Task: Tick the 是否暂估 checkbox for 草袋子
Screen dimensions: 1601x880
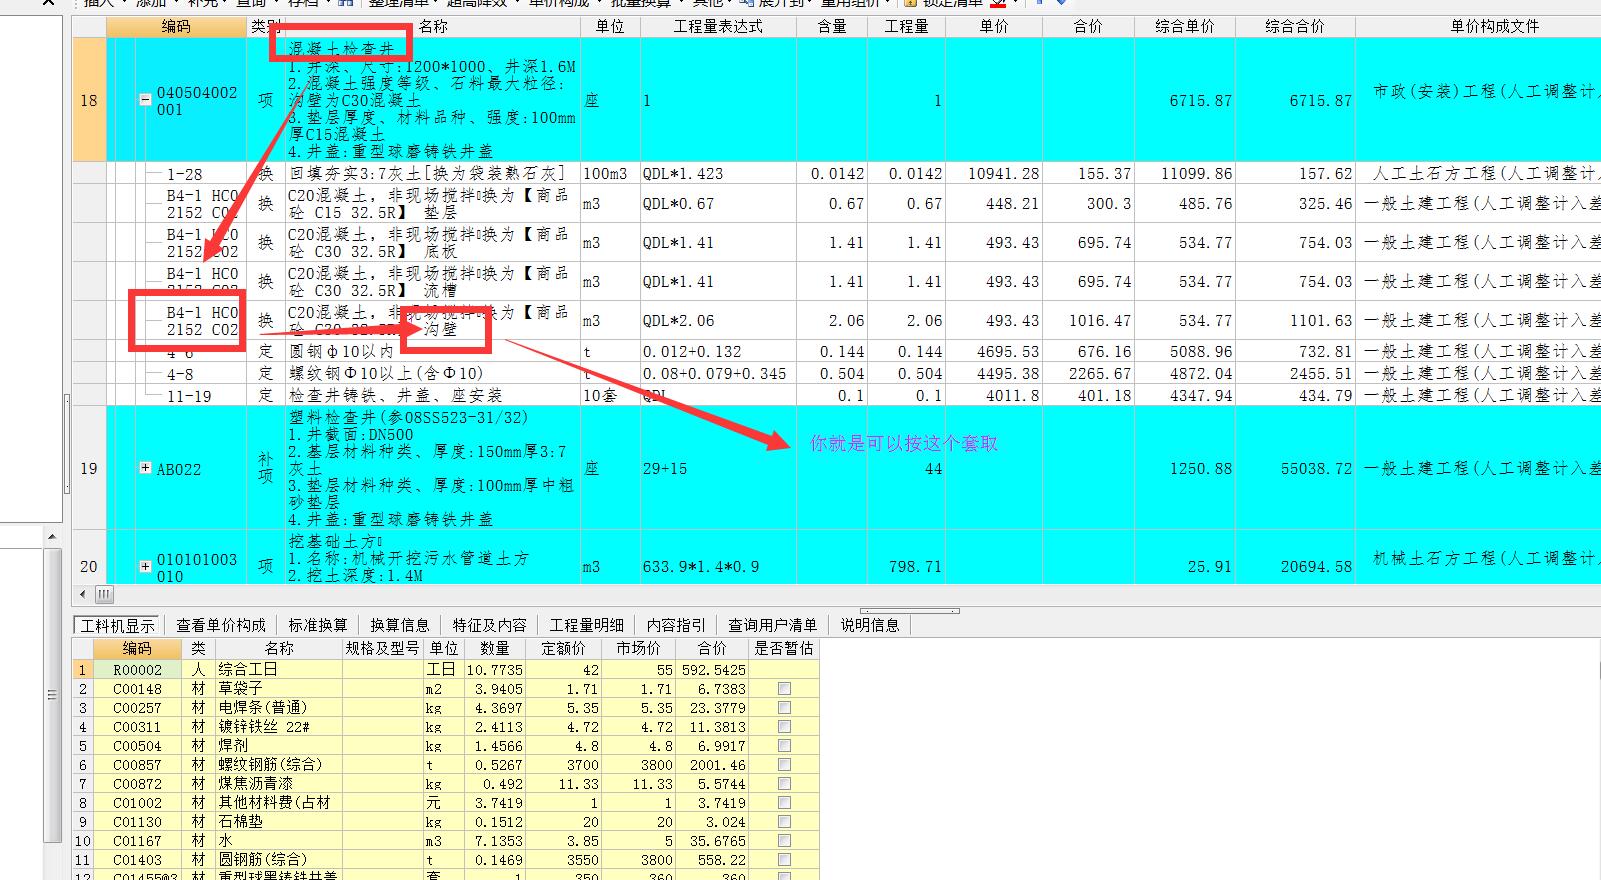Action: (x=784, y=689)
